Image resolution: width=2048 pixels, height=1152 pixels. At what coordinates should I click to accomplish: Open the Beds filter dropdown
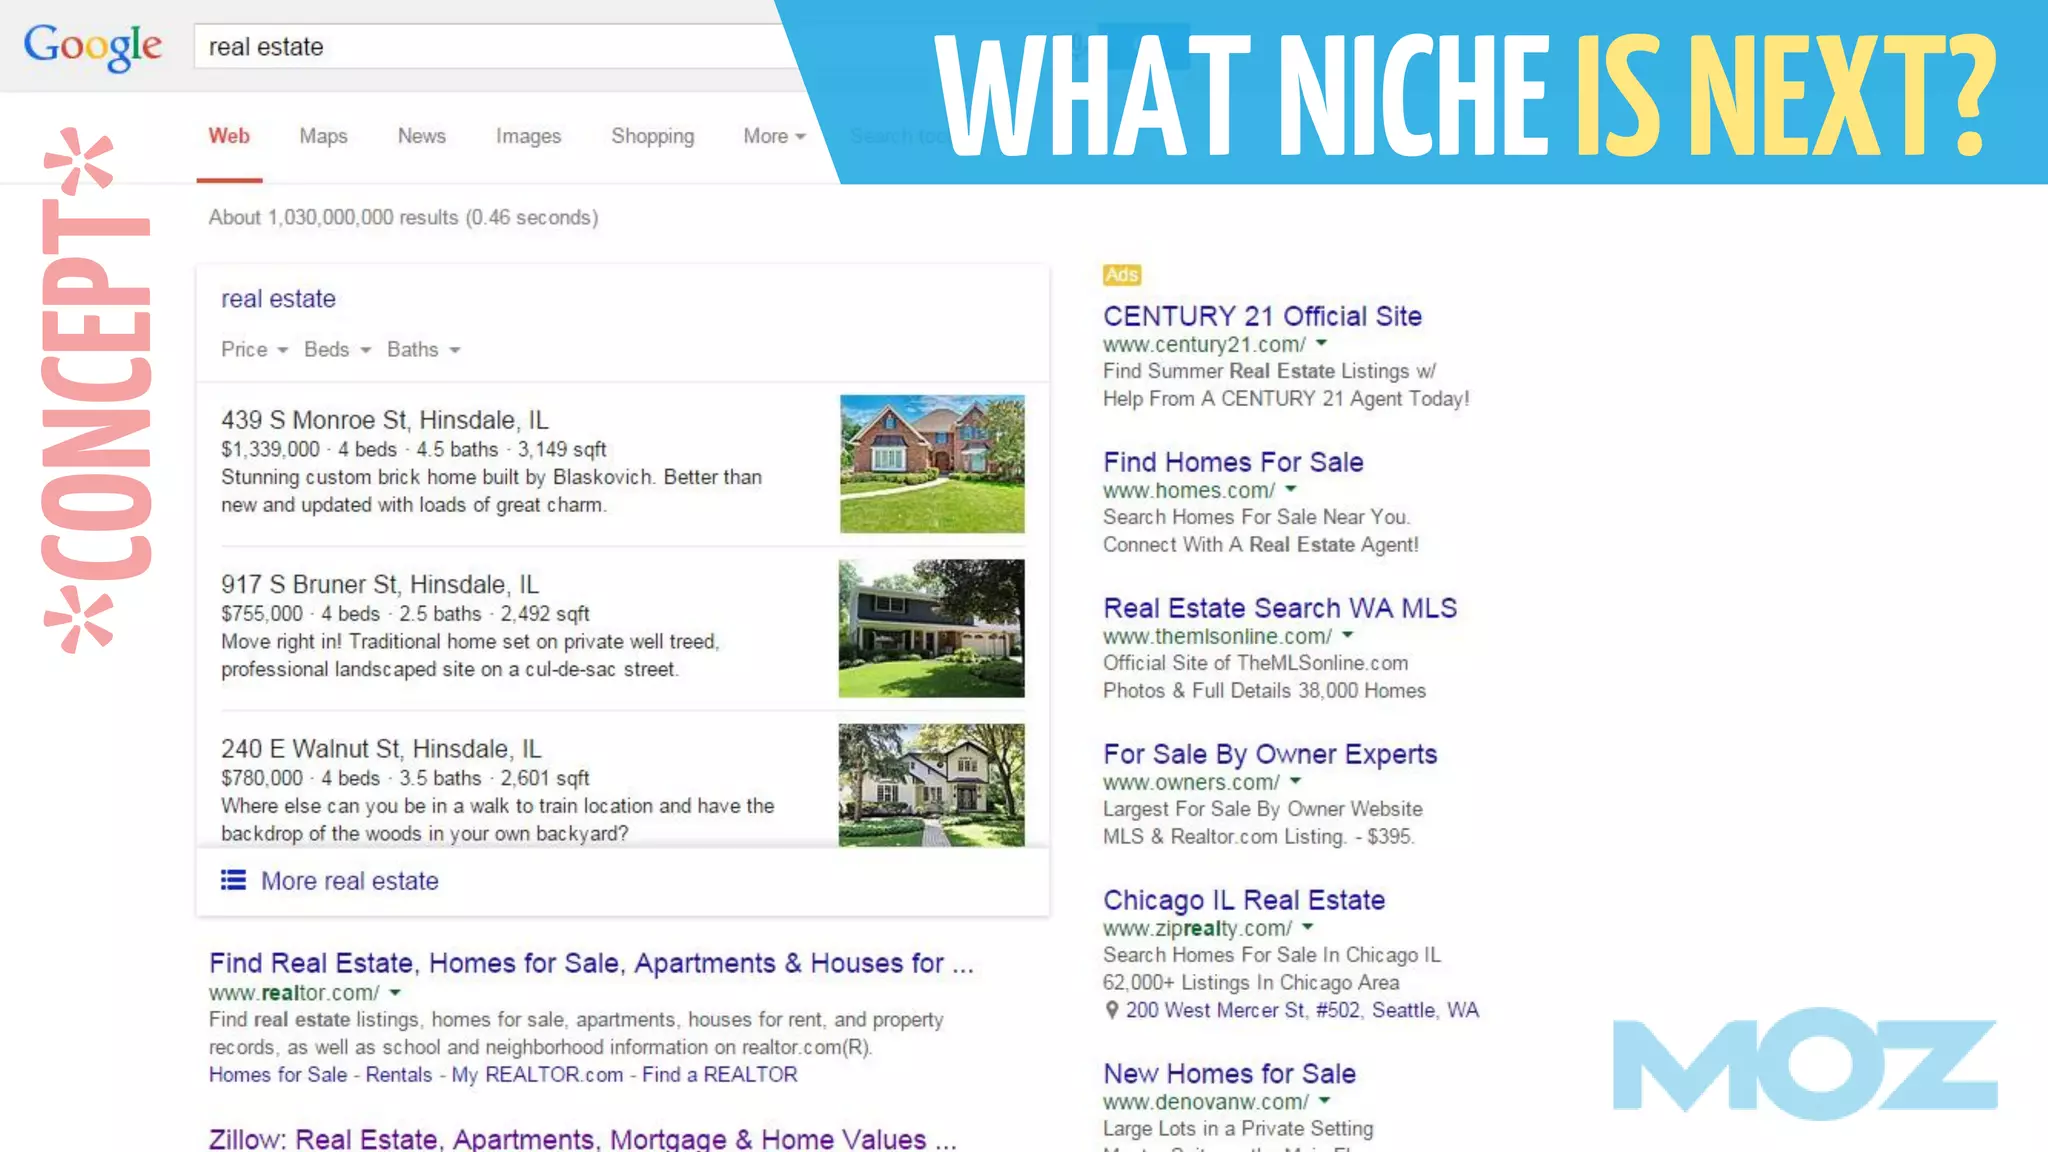tap(337, 349)
